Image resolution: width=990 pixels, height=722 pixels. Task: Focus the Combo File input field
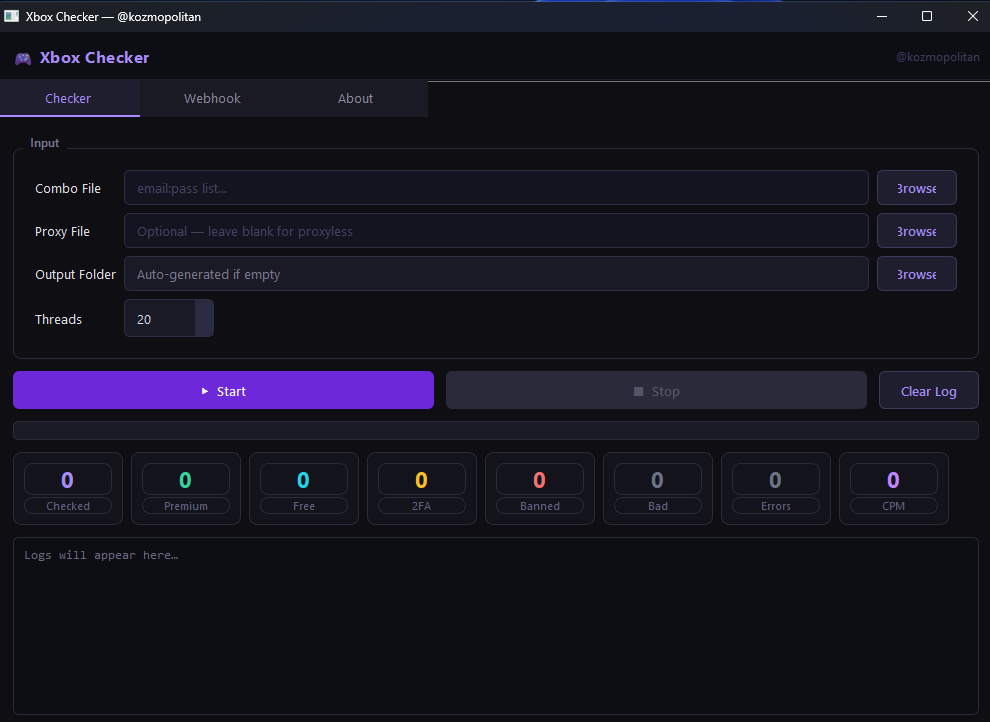[x=496, y=187]
